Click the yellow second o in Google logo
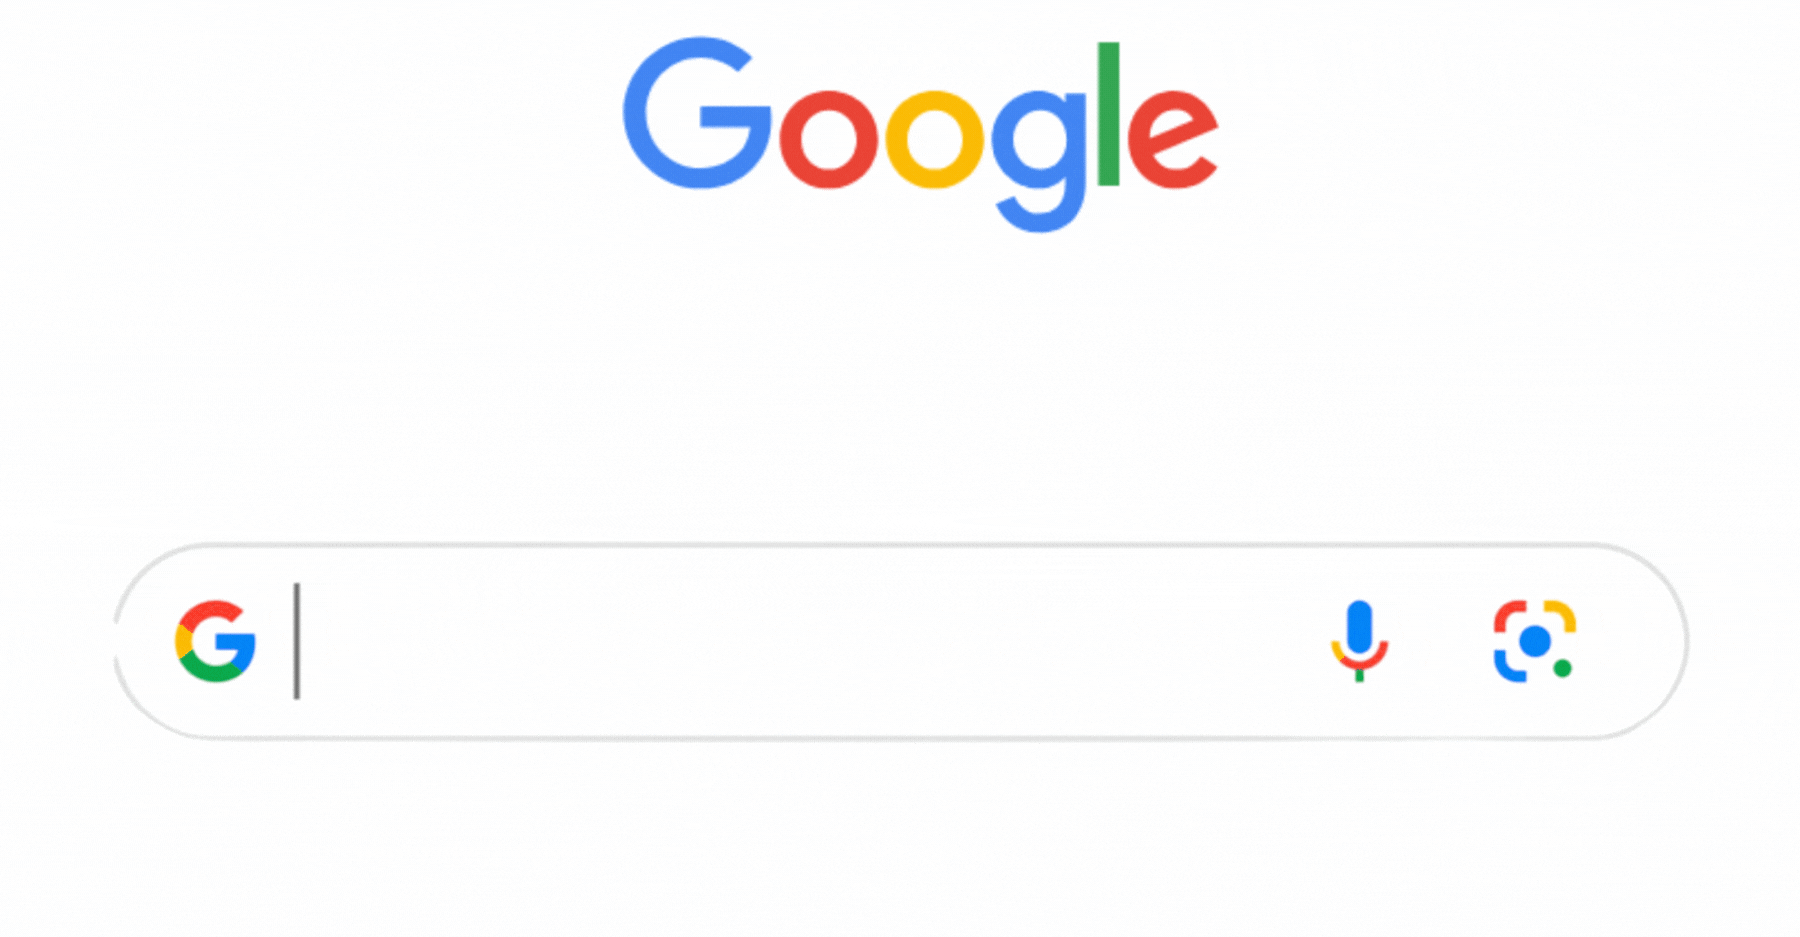This screenshot has height=937, width=1800. pos(935,139)
